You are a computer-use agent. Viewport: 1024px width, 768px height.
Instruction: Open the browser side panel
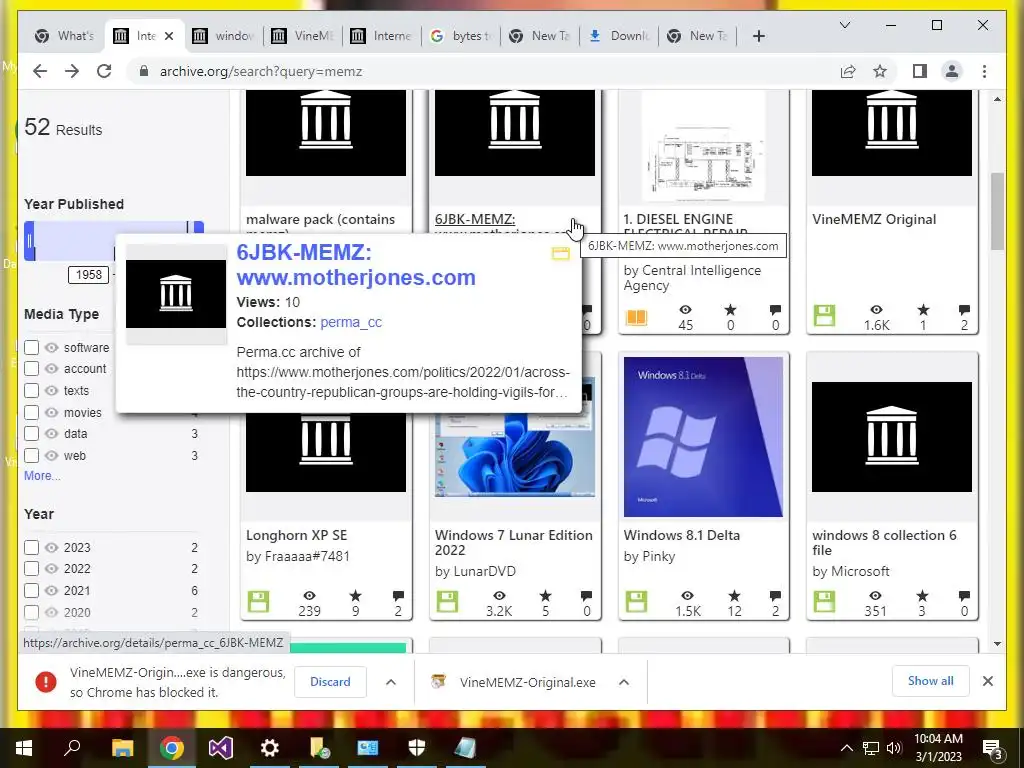click(x=920, y=71)
